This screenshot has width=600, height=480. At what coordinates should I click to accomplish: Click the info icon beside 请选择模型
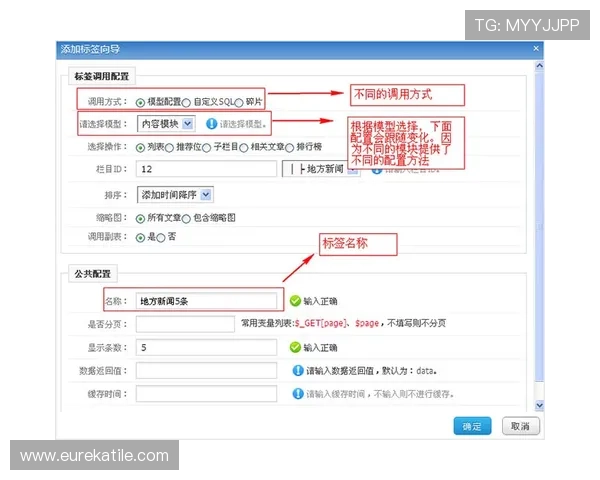[x=211, y=124]
